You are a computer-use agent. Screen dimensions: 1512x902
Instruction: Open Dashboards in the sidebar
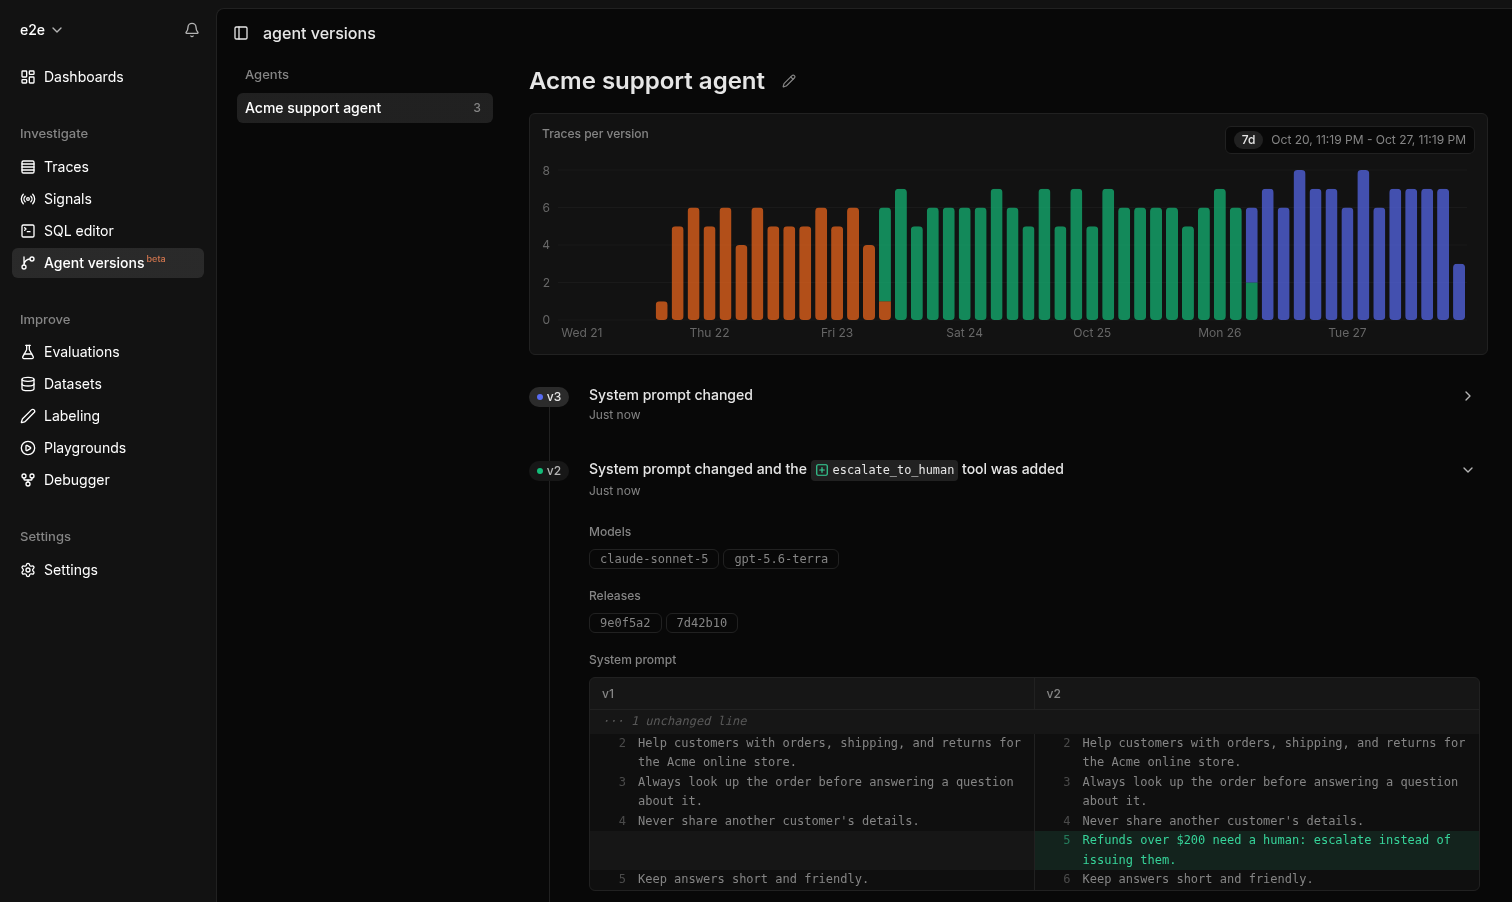click(x=108, y=77)
